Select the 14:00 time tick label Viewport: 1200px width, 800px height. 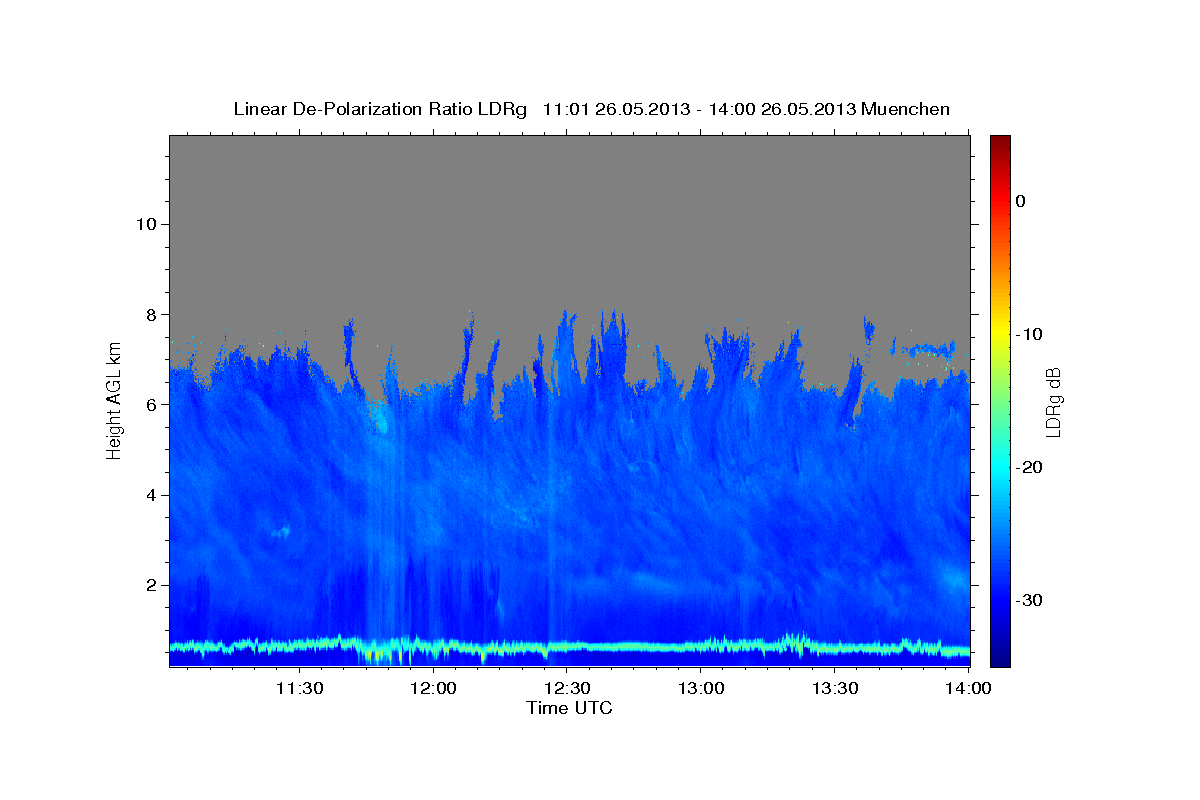(968, 688)
